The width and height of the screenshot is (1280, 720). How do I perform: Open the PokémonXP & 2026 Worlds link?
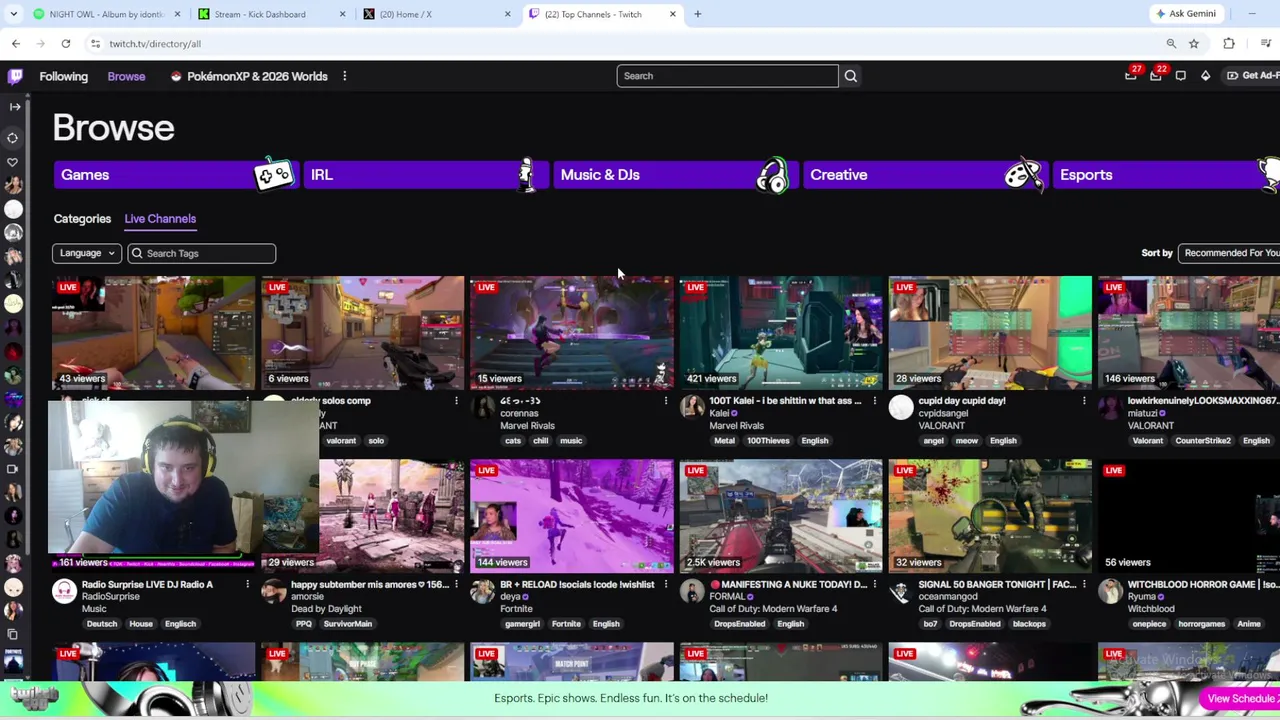pos(249,76)
